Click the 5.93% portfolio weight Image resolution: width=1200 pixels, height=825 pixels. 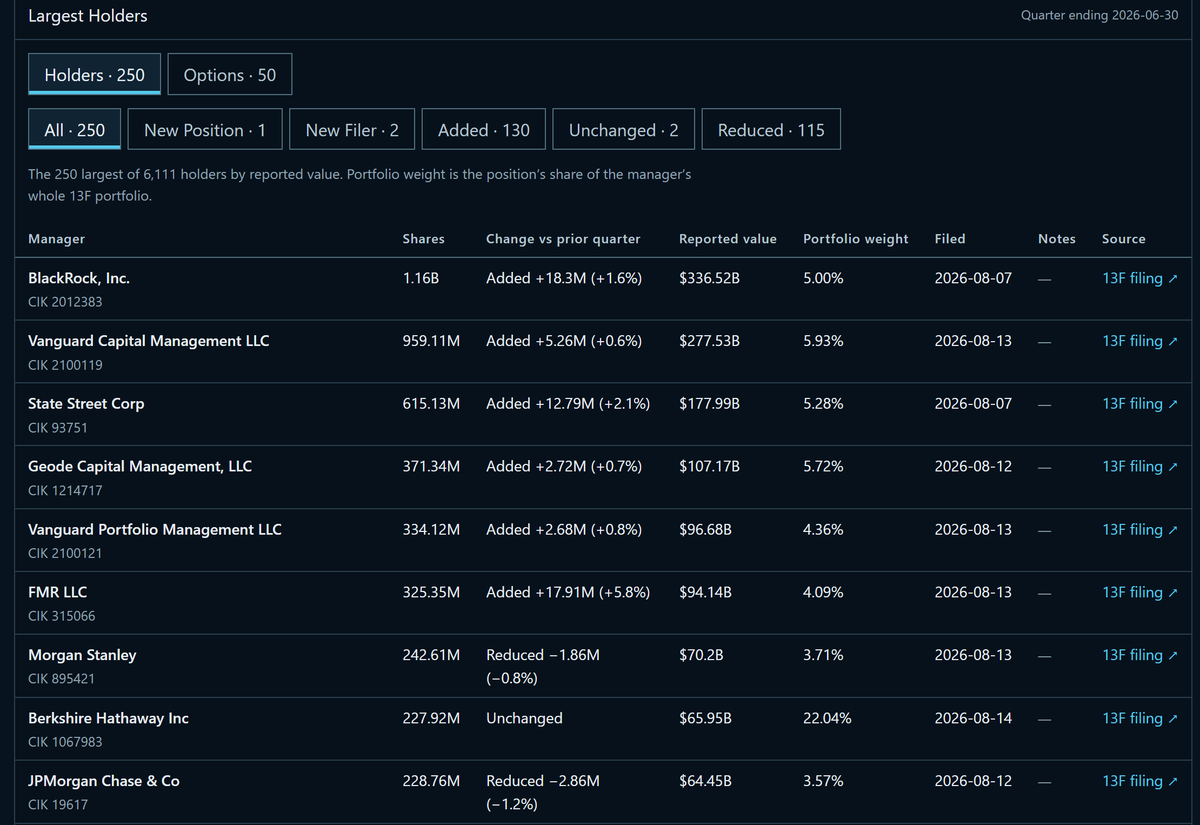tap(823, 341)
